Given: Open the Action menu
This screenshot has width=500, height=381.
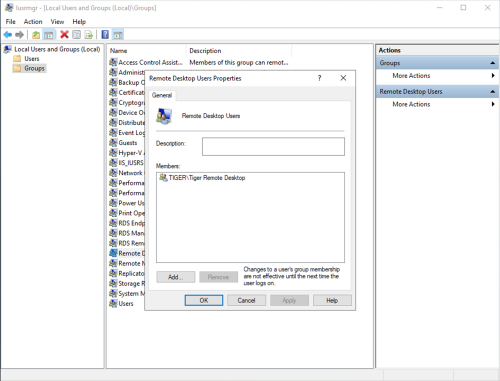Looking at the screenshot, I should point(33,22).
